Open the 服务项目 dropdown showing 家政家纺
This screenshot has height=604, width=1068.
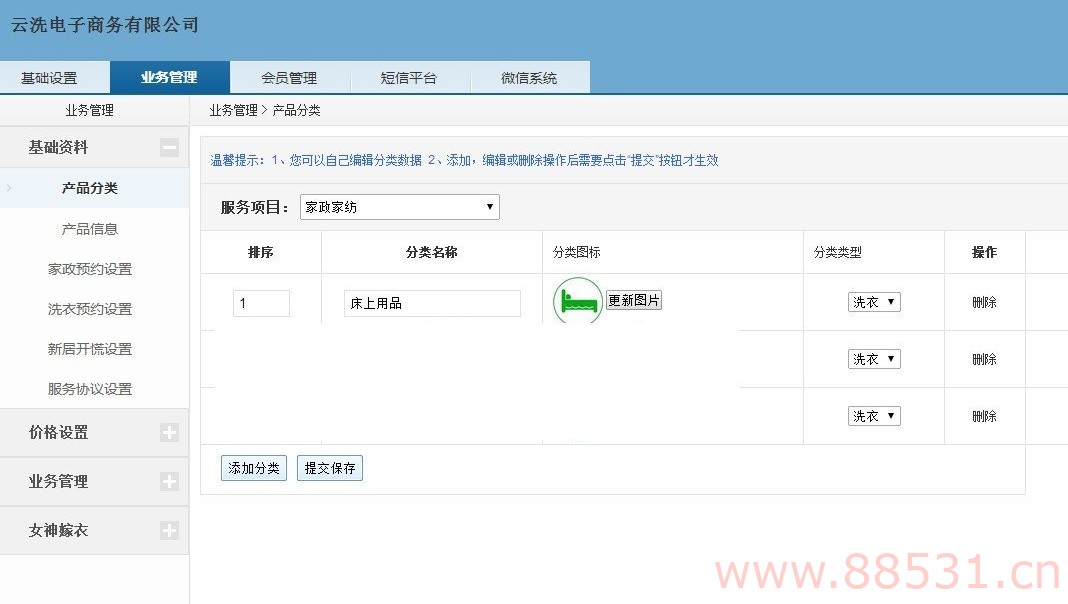pyautogui.click(x=400, y=207)
